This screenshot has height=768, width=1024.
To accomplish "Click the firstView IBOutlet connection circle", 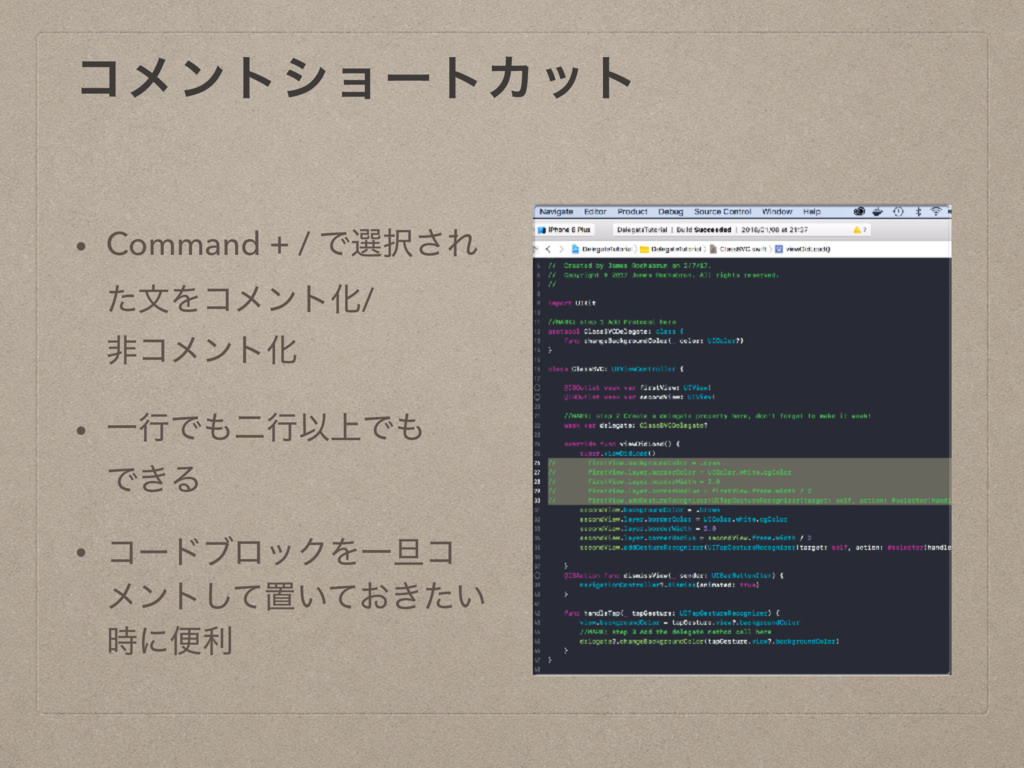I will point(538,387).
